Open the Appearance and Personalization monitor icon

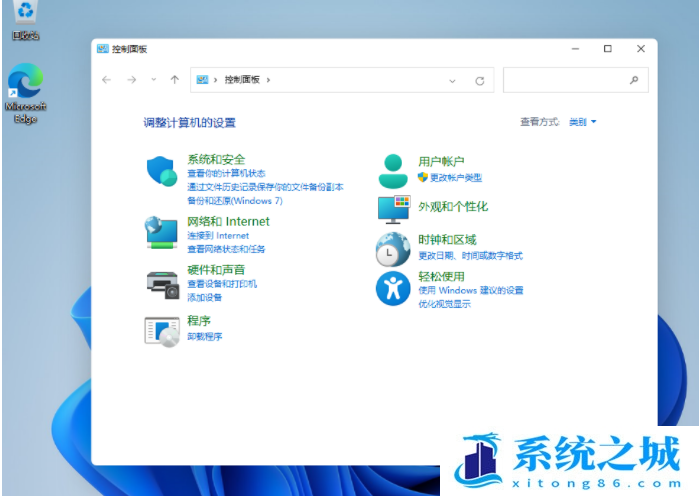click(393, 210)
